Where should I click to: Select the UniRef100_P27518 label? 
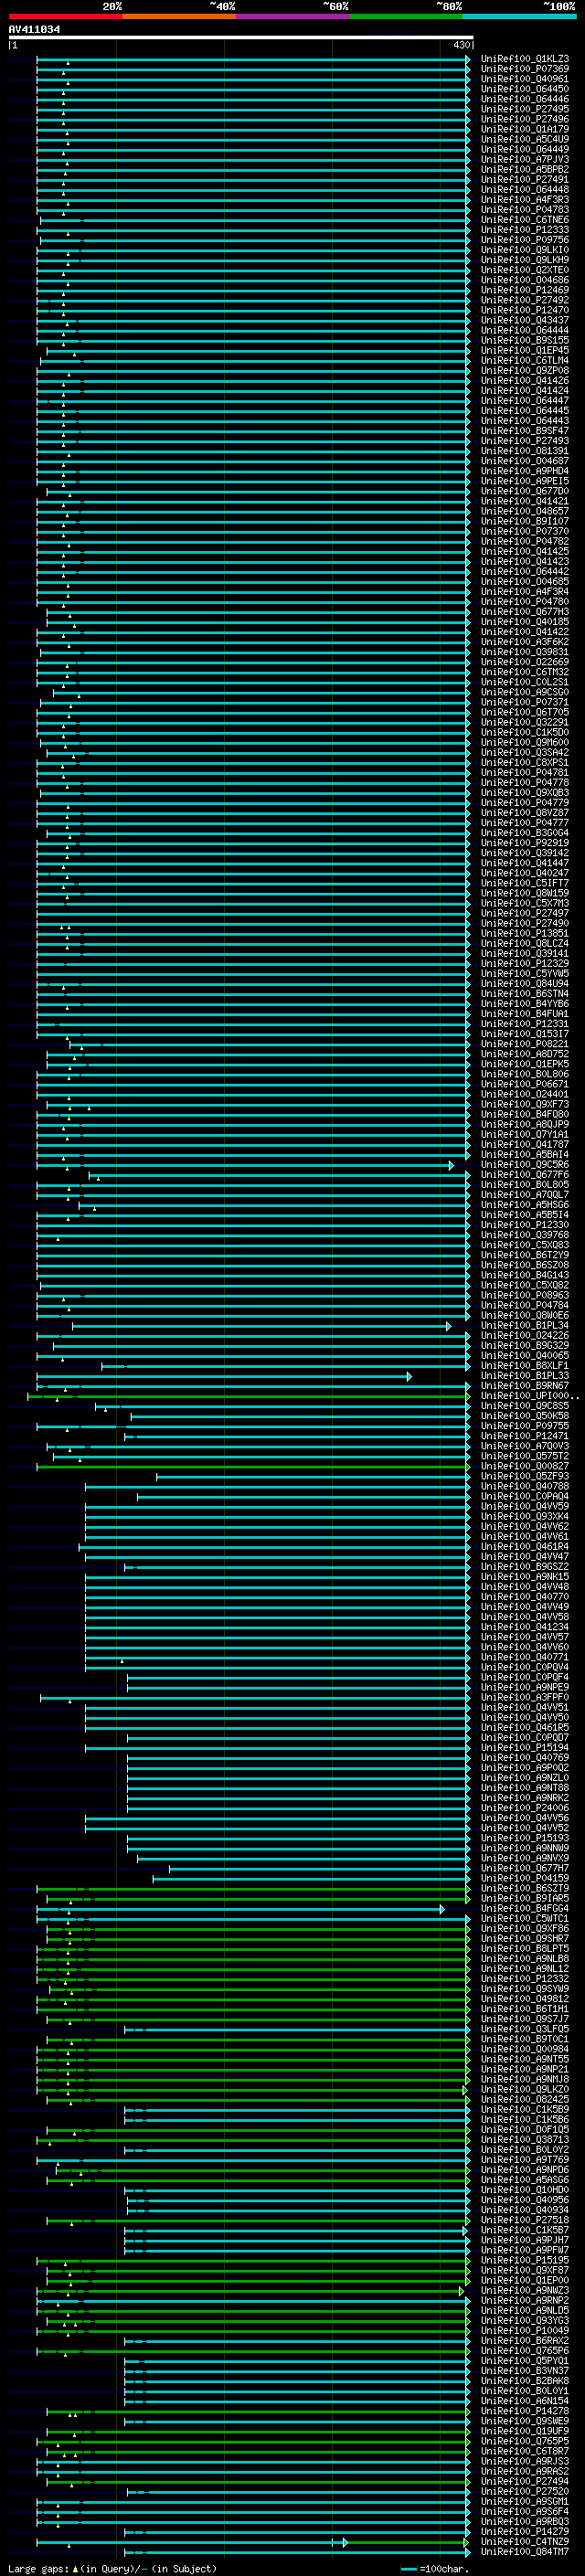tap(525, 2220)
